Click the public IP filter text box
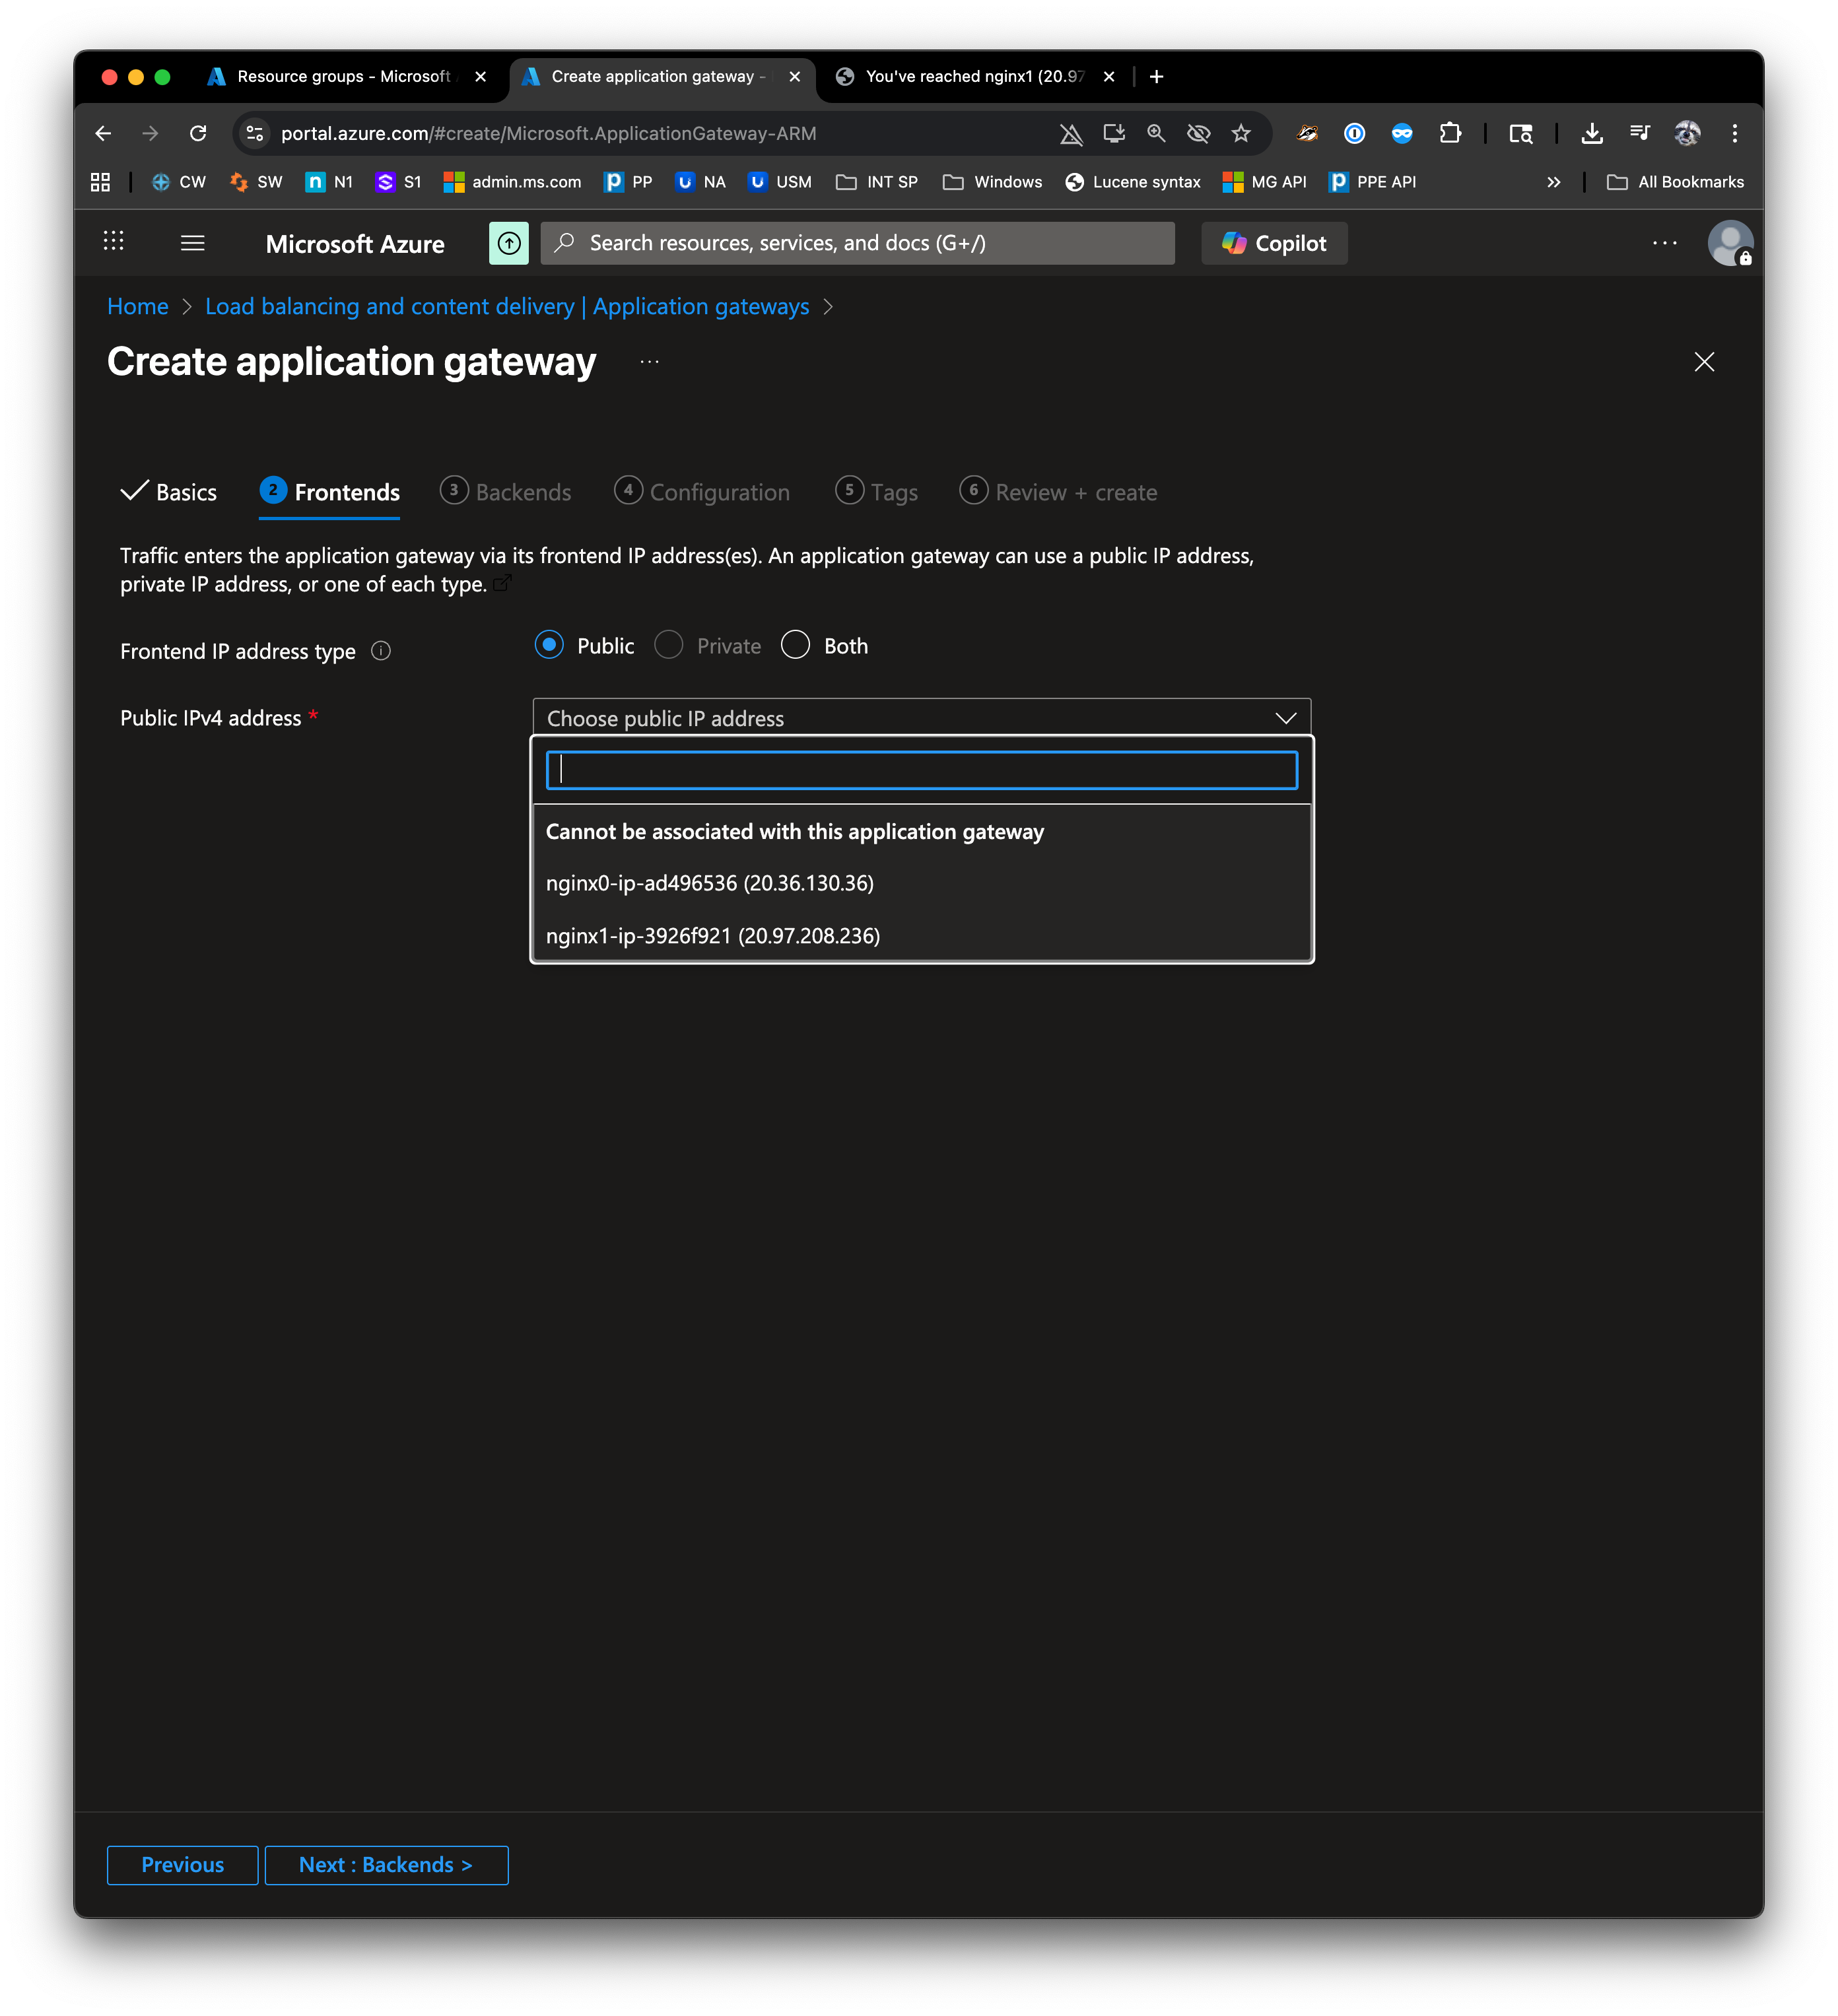1838x2016 pixels. click(x=921, y=770)
